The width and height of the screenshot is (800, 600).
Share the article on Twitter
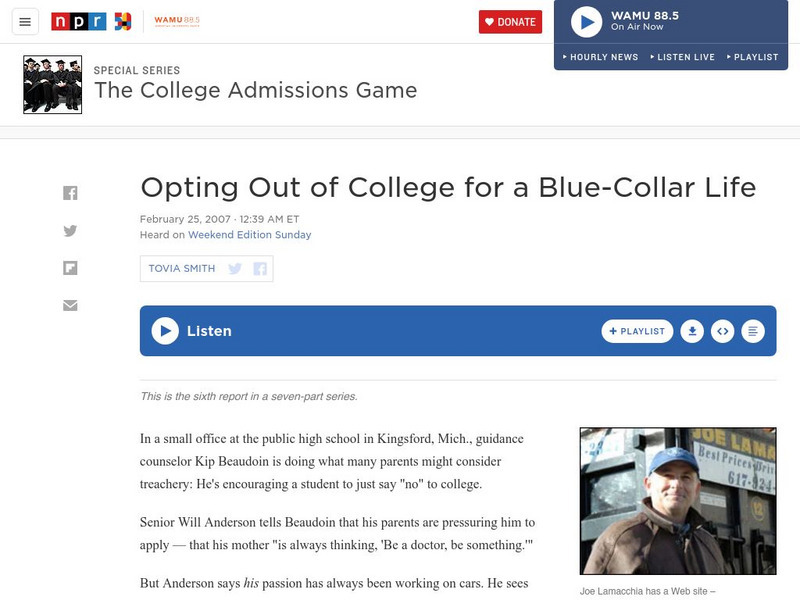(70, 230)
